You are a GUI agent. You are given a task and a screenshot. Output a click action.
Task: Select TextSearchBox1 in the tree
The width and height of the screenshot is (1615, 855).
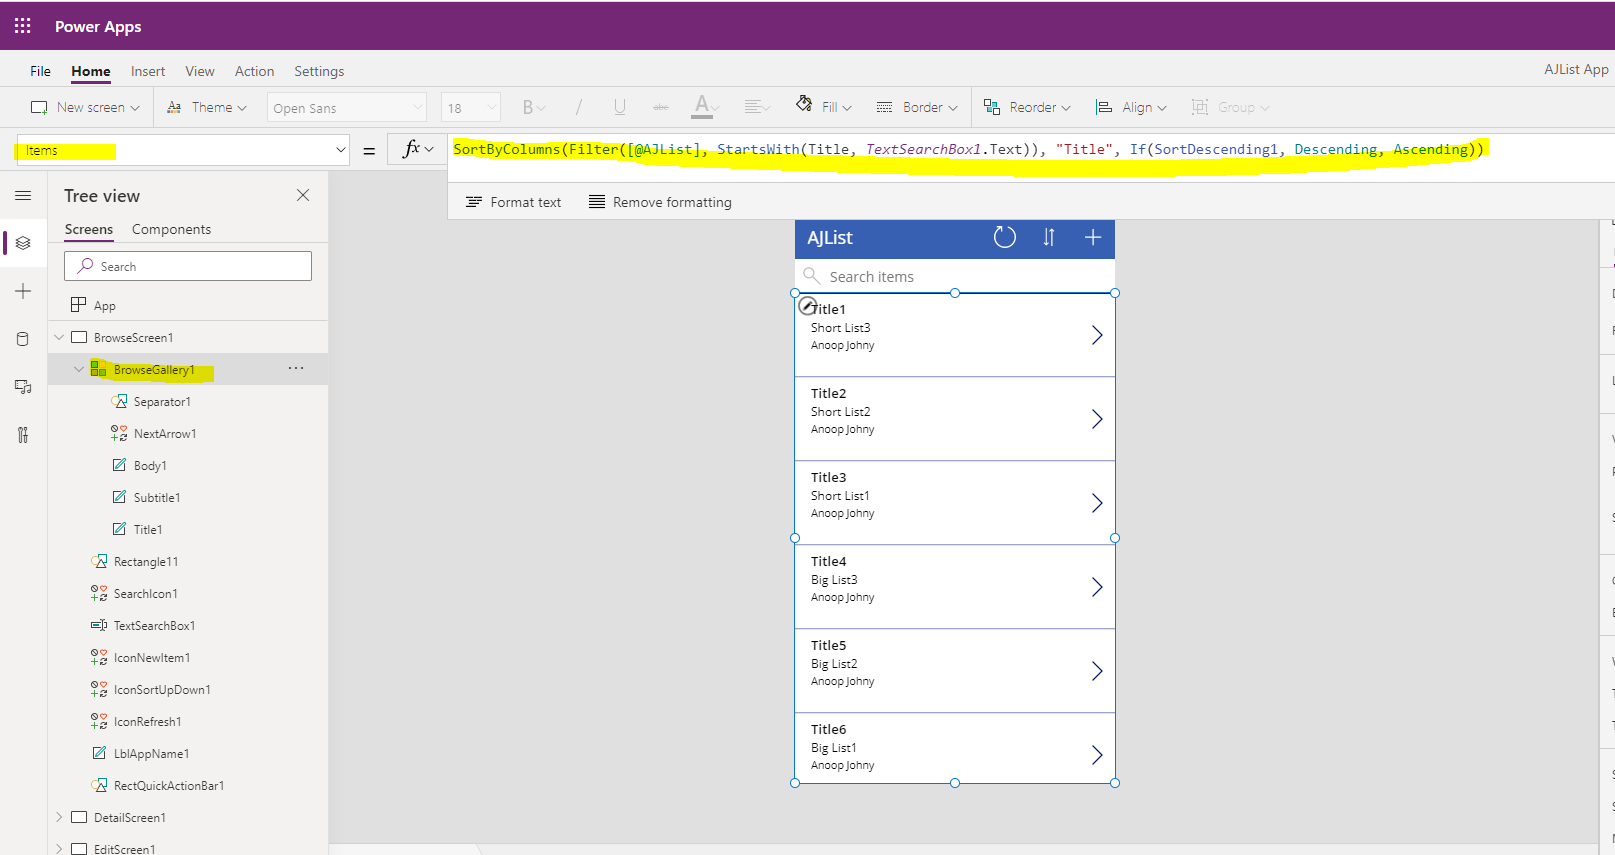[x=154, y=626]
